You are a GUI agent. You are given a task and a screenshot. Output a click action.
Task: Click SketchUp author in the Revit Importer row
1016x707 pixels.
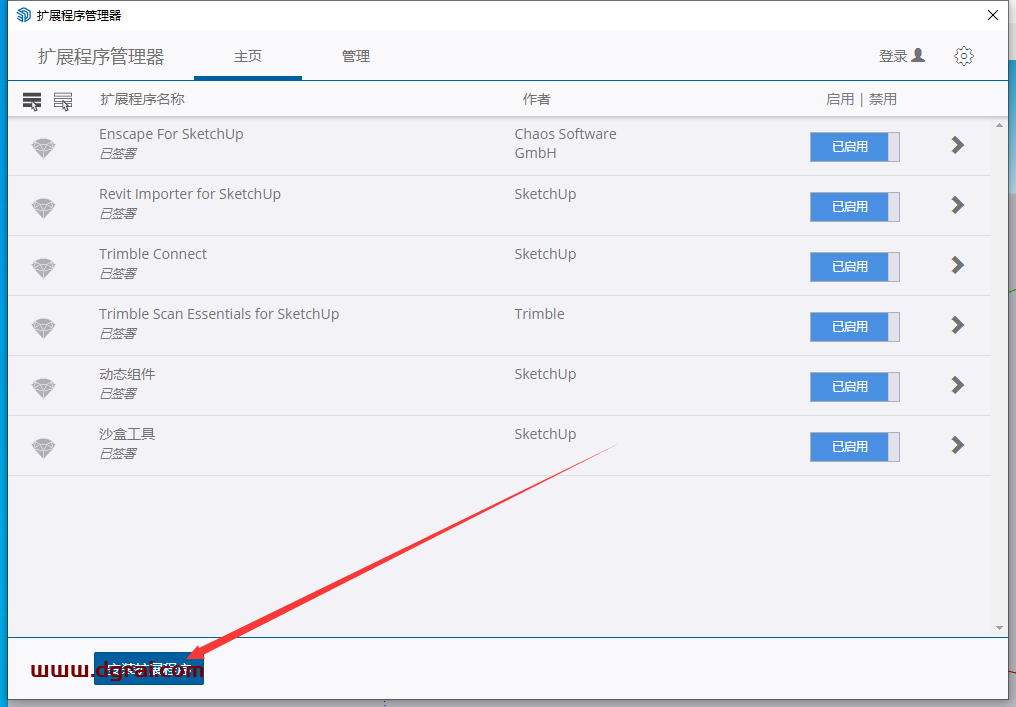[x=545, y=194]
